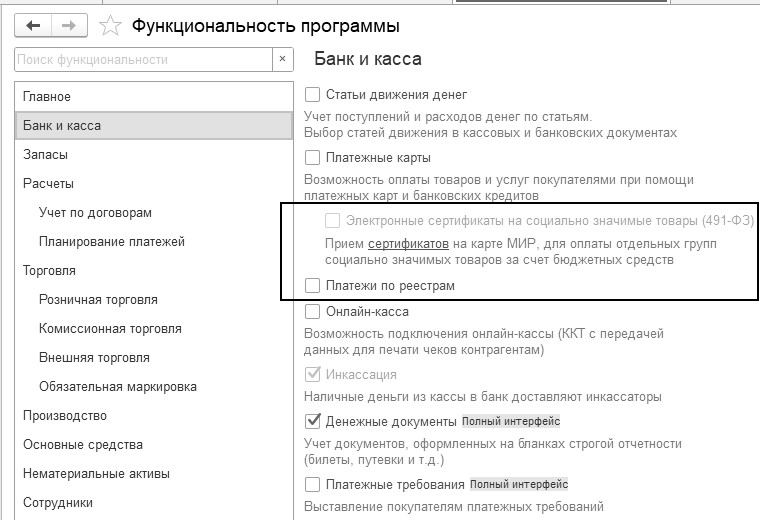Click description 'Наличные деньги из кассы в банк доставляют инкассаторы'

point(483,397)
